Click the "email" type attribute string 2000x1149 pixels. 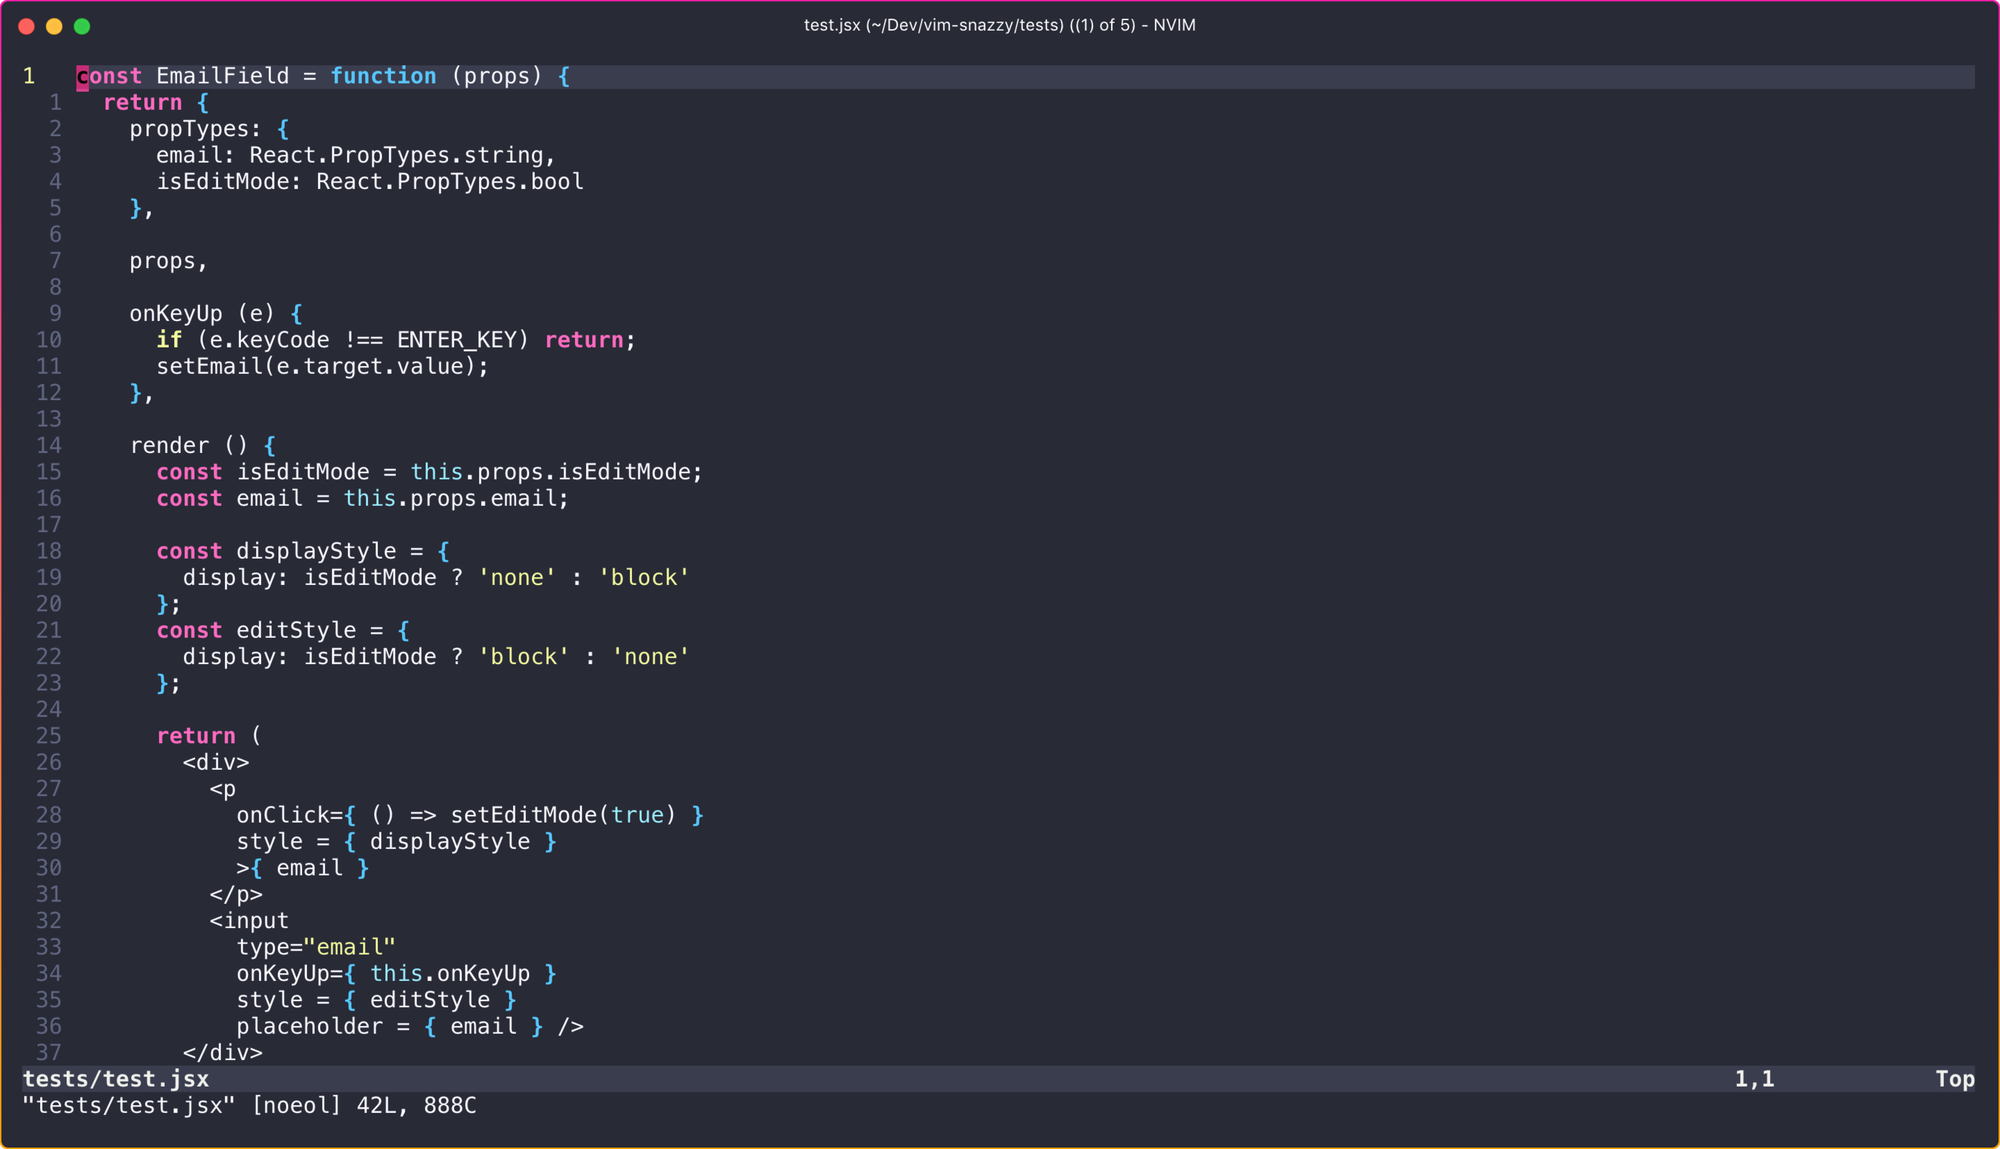tap(349, 947)
